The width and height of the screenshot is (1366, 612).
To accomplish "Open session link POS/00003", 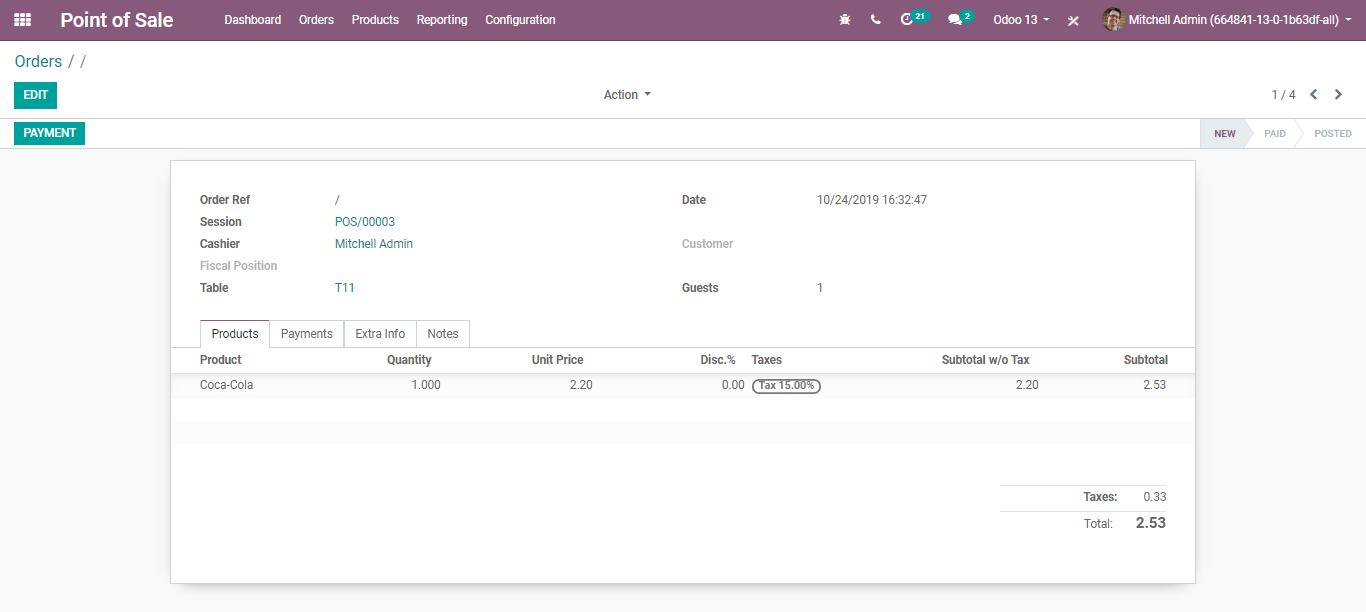I will click(365, 222).
